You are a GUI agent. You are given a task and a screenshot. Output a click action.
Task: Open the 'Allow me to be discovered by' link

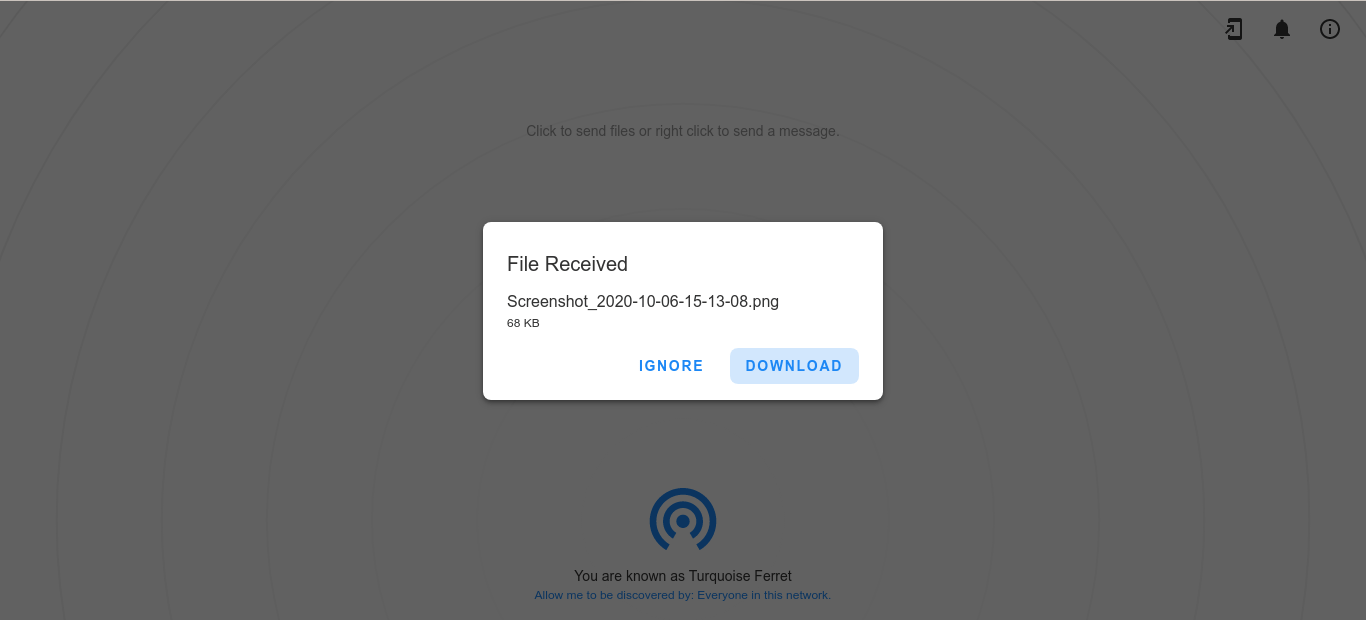pyautogui.click(x=683, y=595)
